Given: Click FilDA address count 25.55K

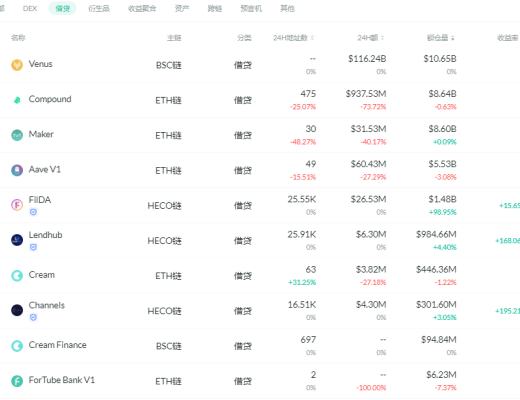Looking at the screenshot, I should (x=302, y=199).
